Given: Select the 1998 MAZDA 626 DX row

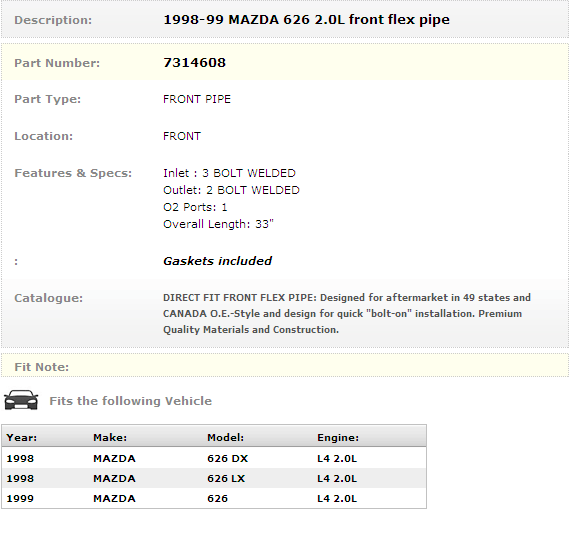Looking at the screenshot, I should 214,458.
